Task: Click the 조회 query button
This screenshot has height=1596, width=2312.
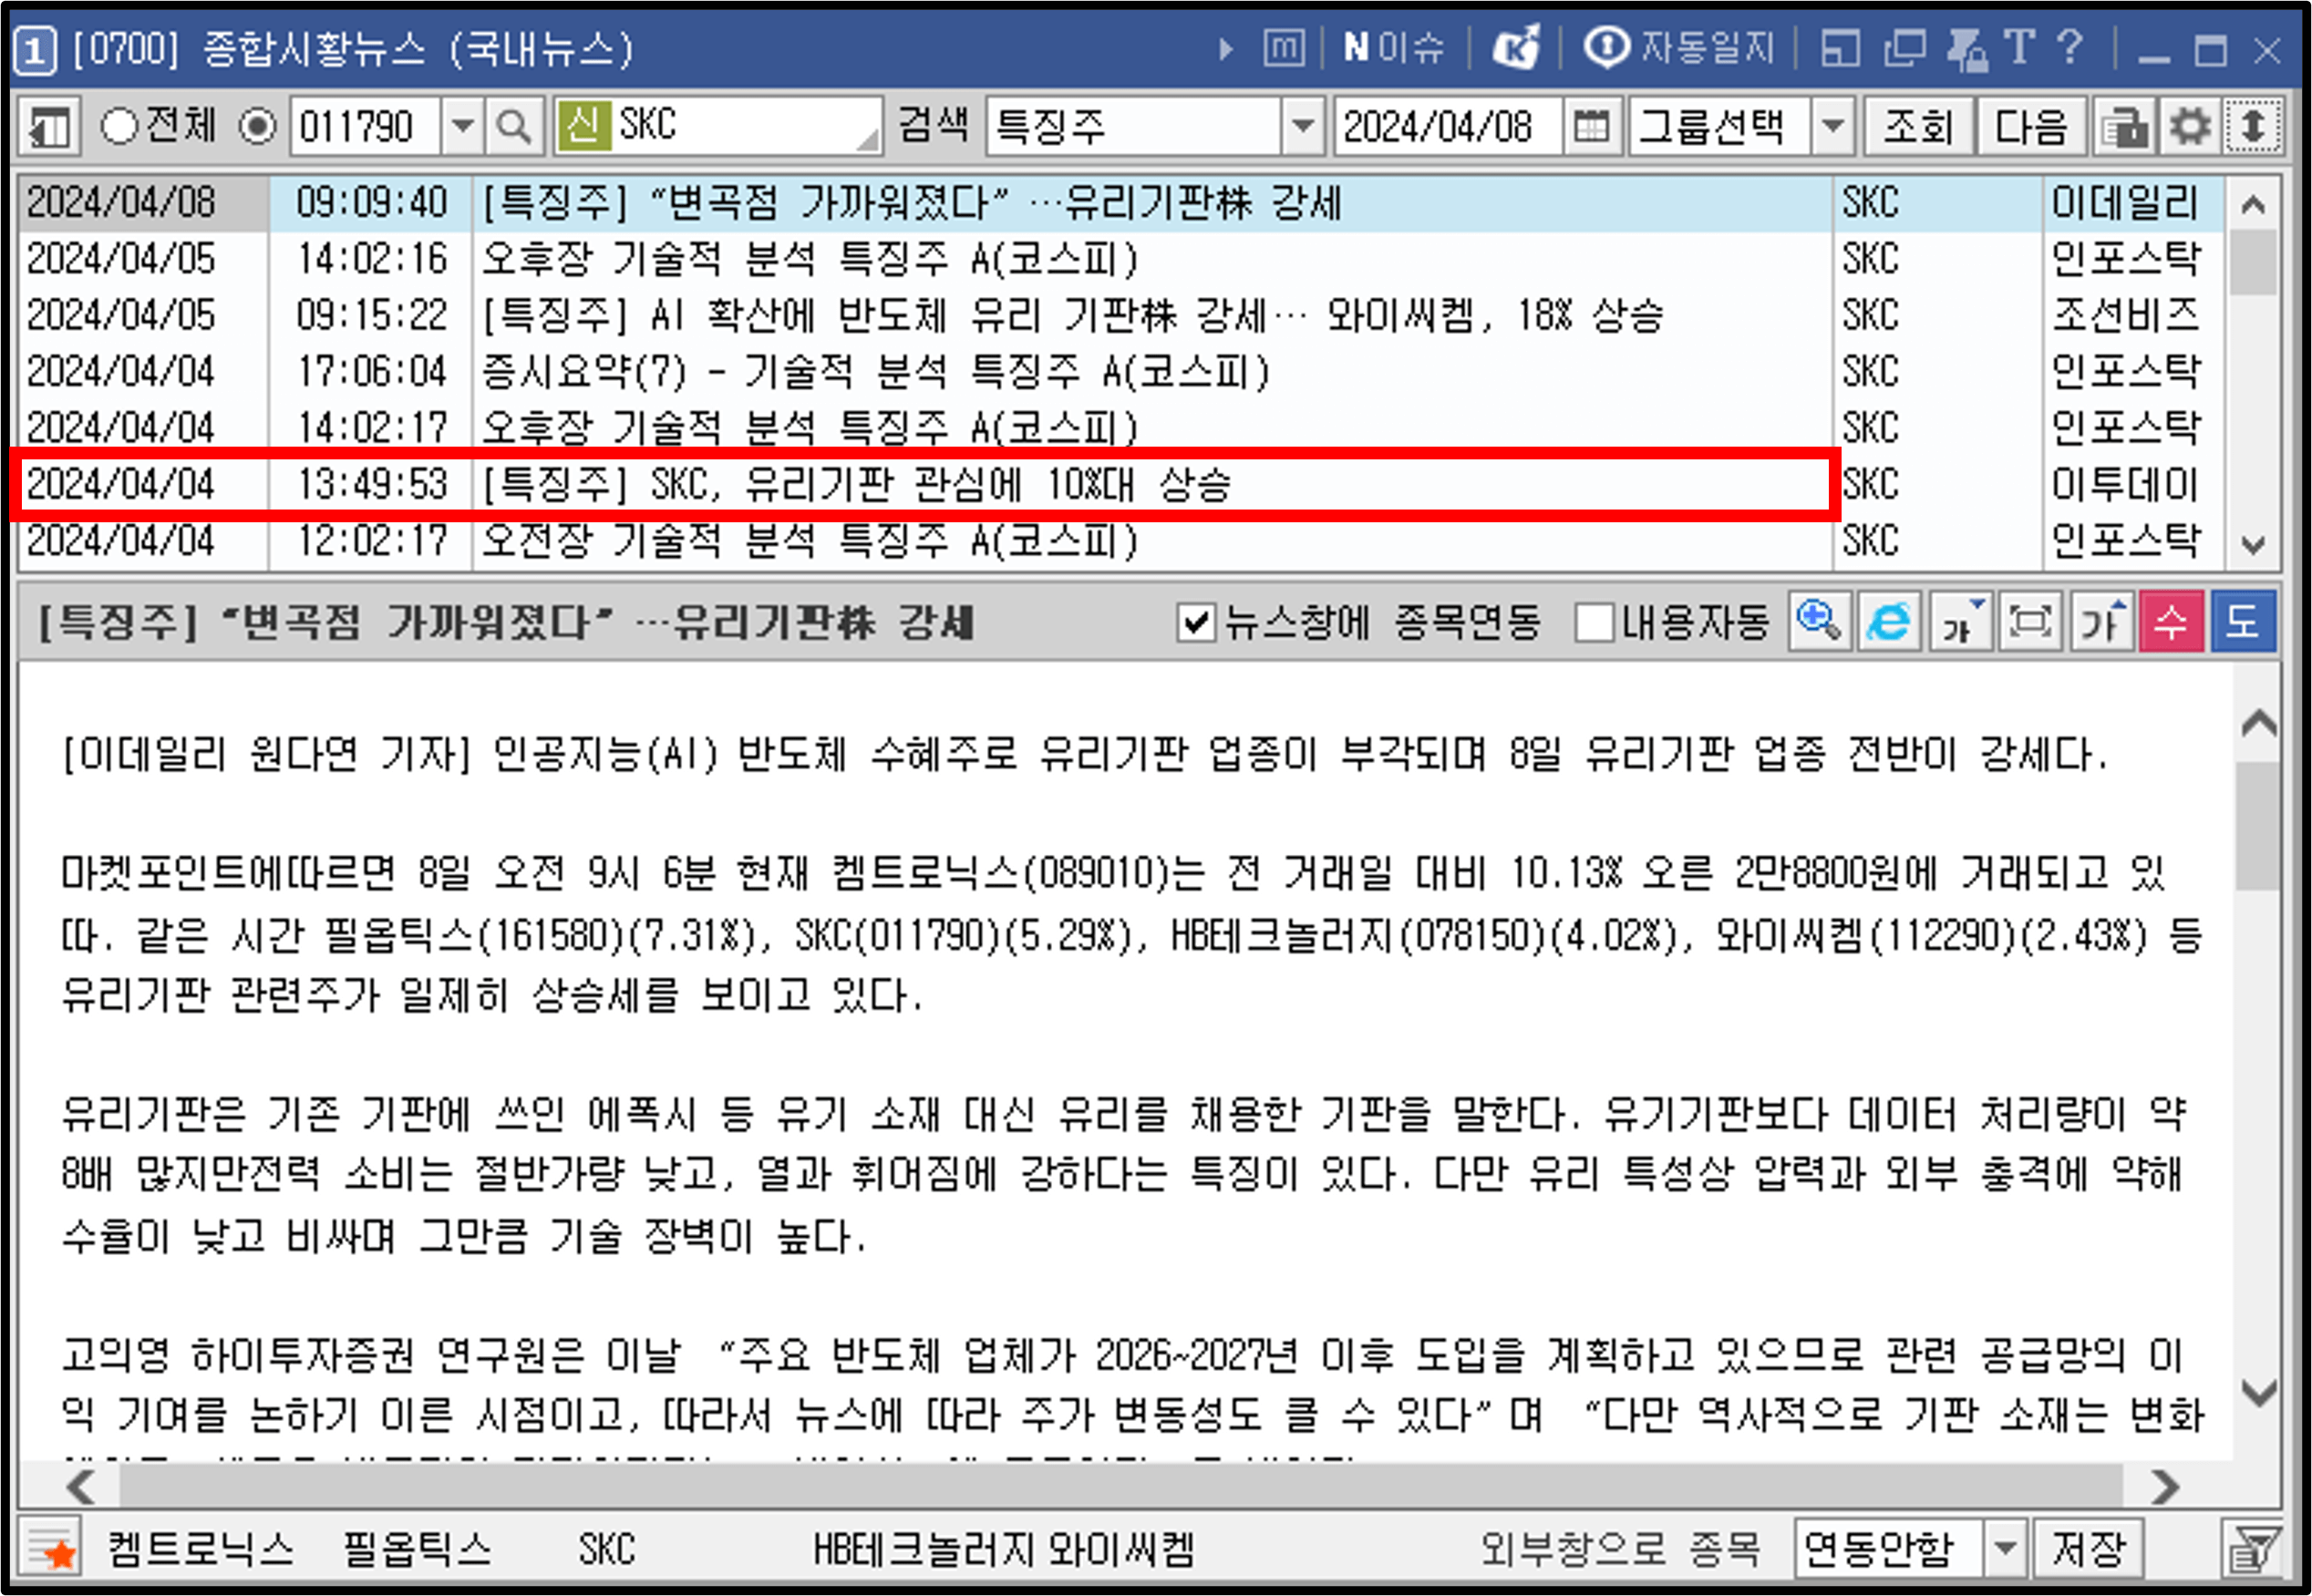Action: click(x=1919, y=125)
